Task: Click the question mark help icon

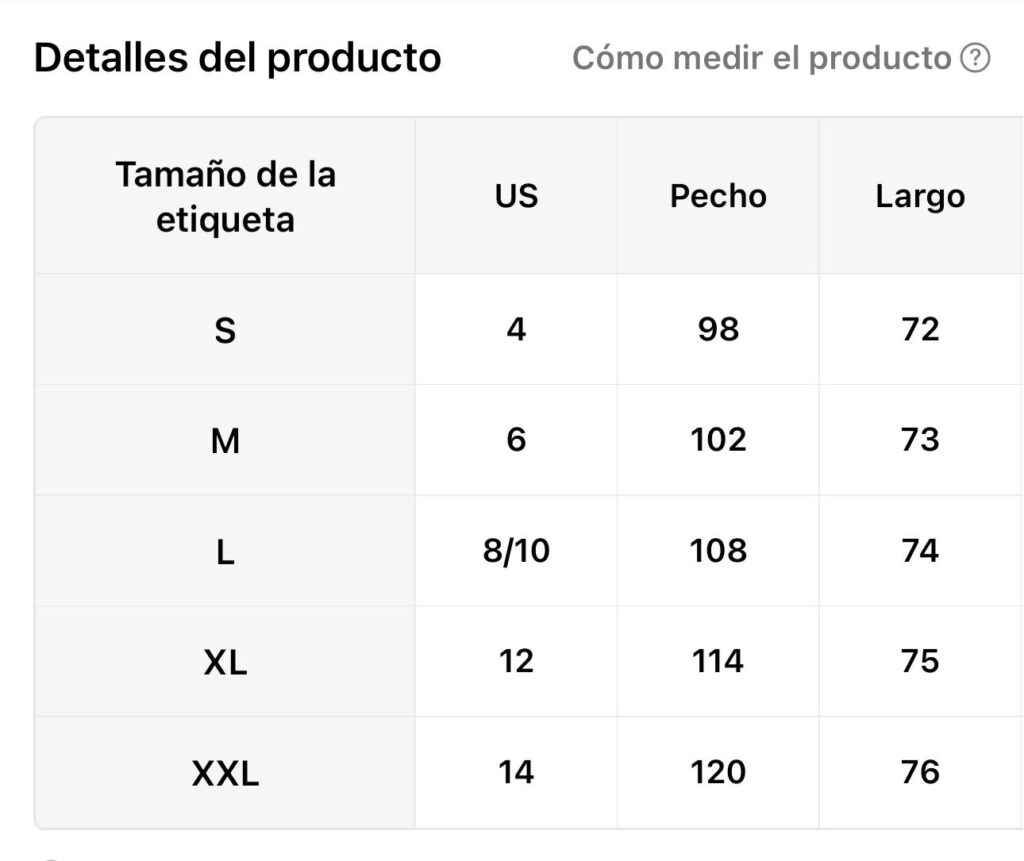Action: (975, 58)
